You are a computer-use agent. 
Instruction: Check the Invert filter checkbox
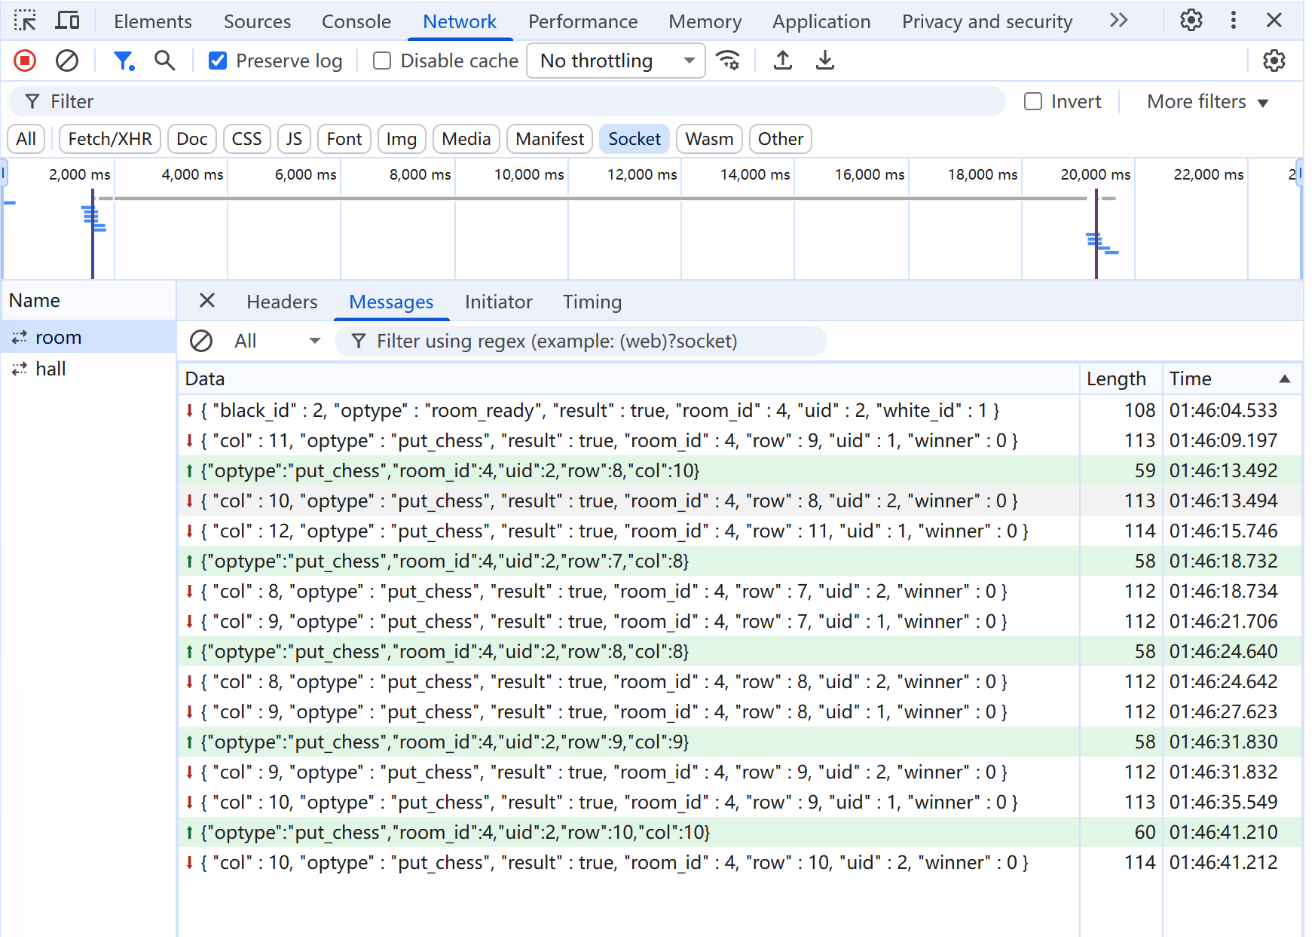click(1033, 101)
